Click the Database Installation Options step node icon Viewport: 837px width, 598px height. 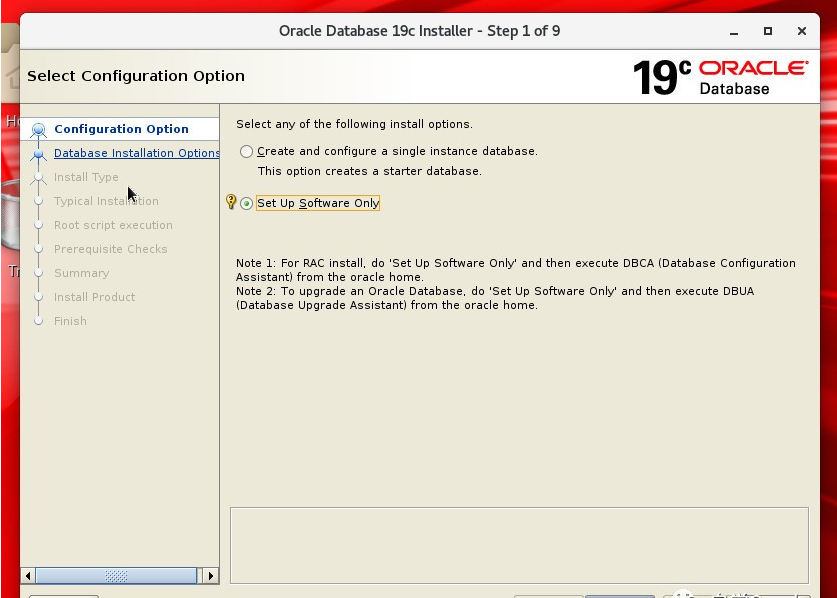(38, 154)
